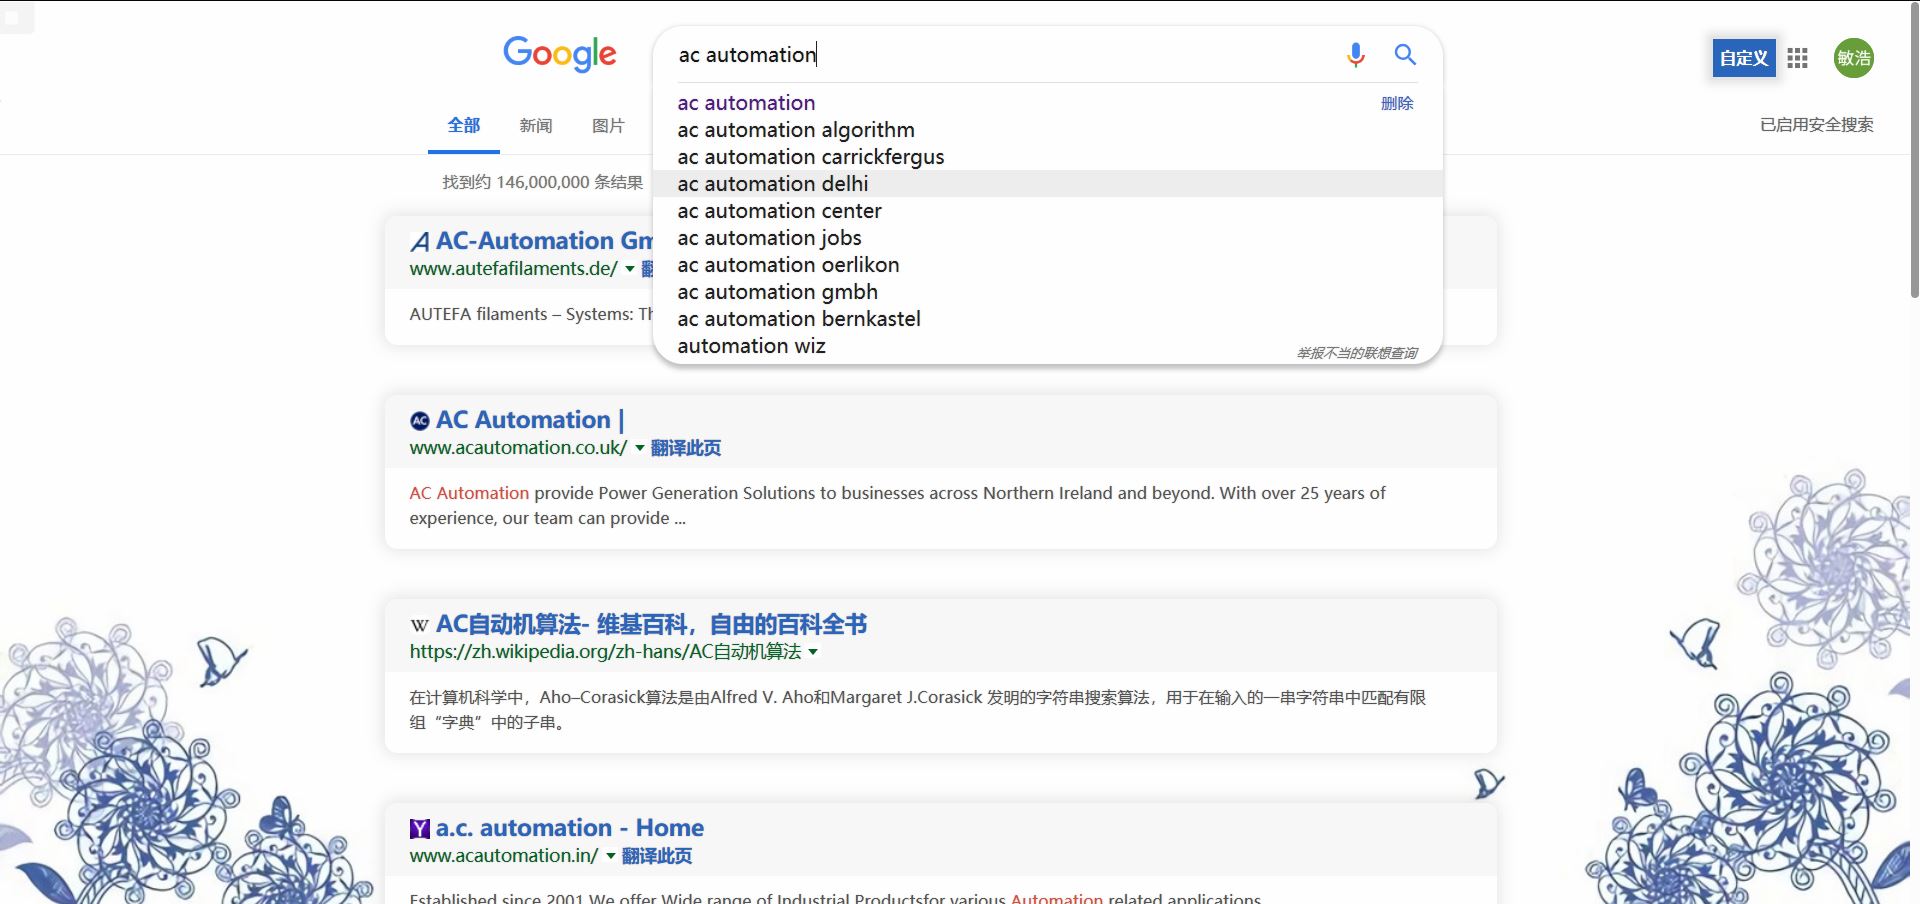Click the blue magnifier search icon
The height and width of the screenshot is (904, 1920).
1405,55
